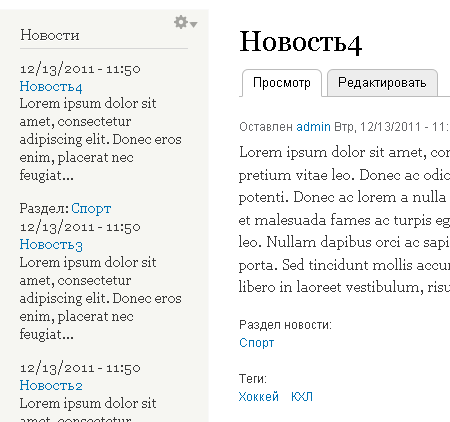Screen dimensions: 450x422
Task: Open Новость3 link in sidebar
Action: (51, 245)
